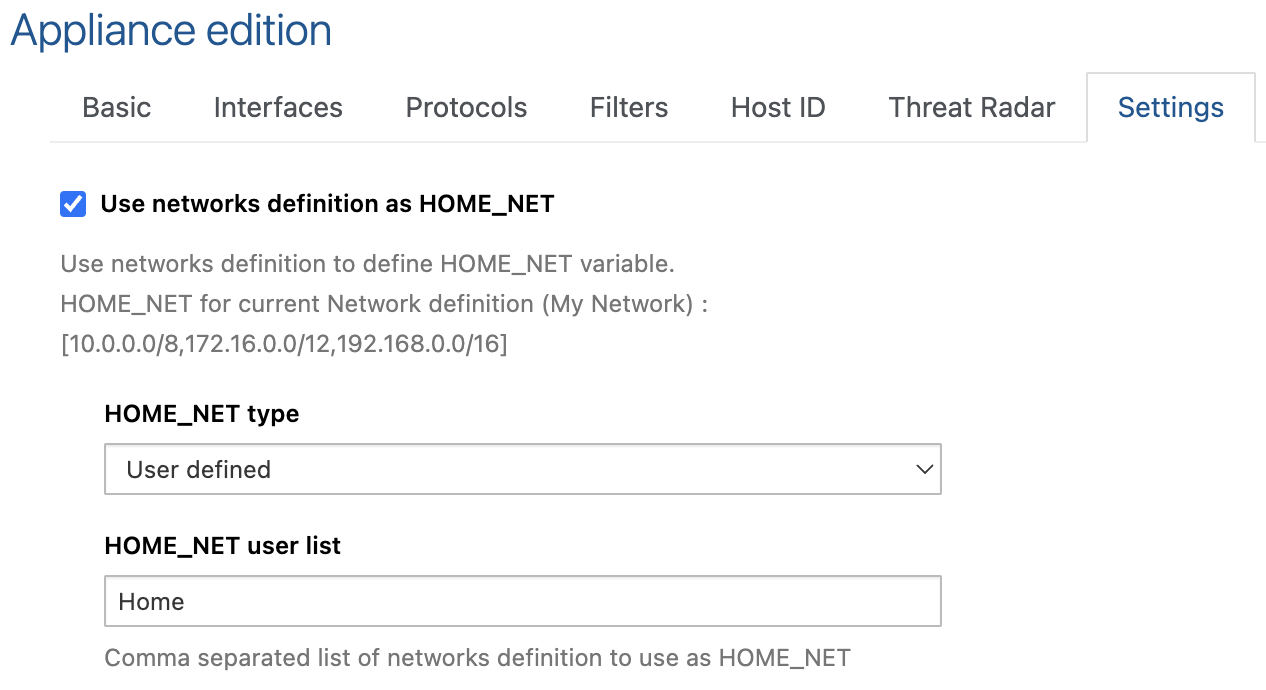Click the 10.0.0.0/8 network range list text
1266x690 pixels.
[x=284, y=345]
